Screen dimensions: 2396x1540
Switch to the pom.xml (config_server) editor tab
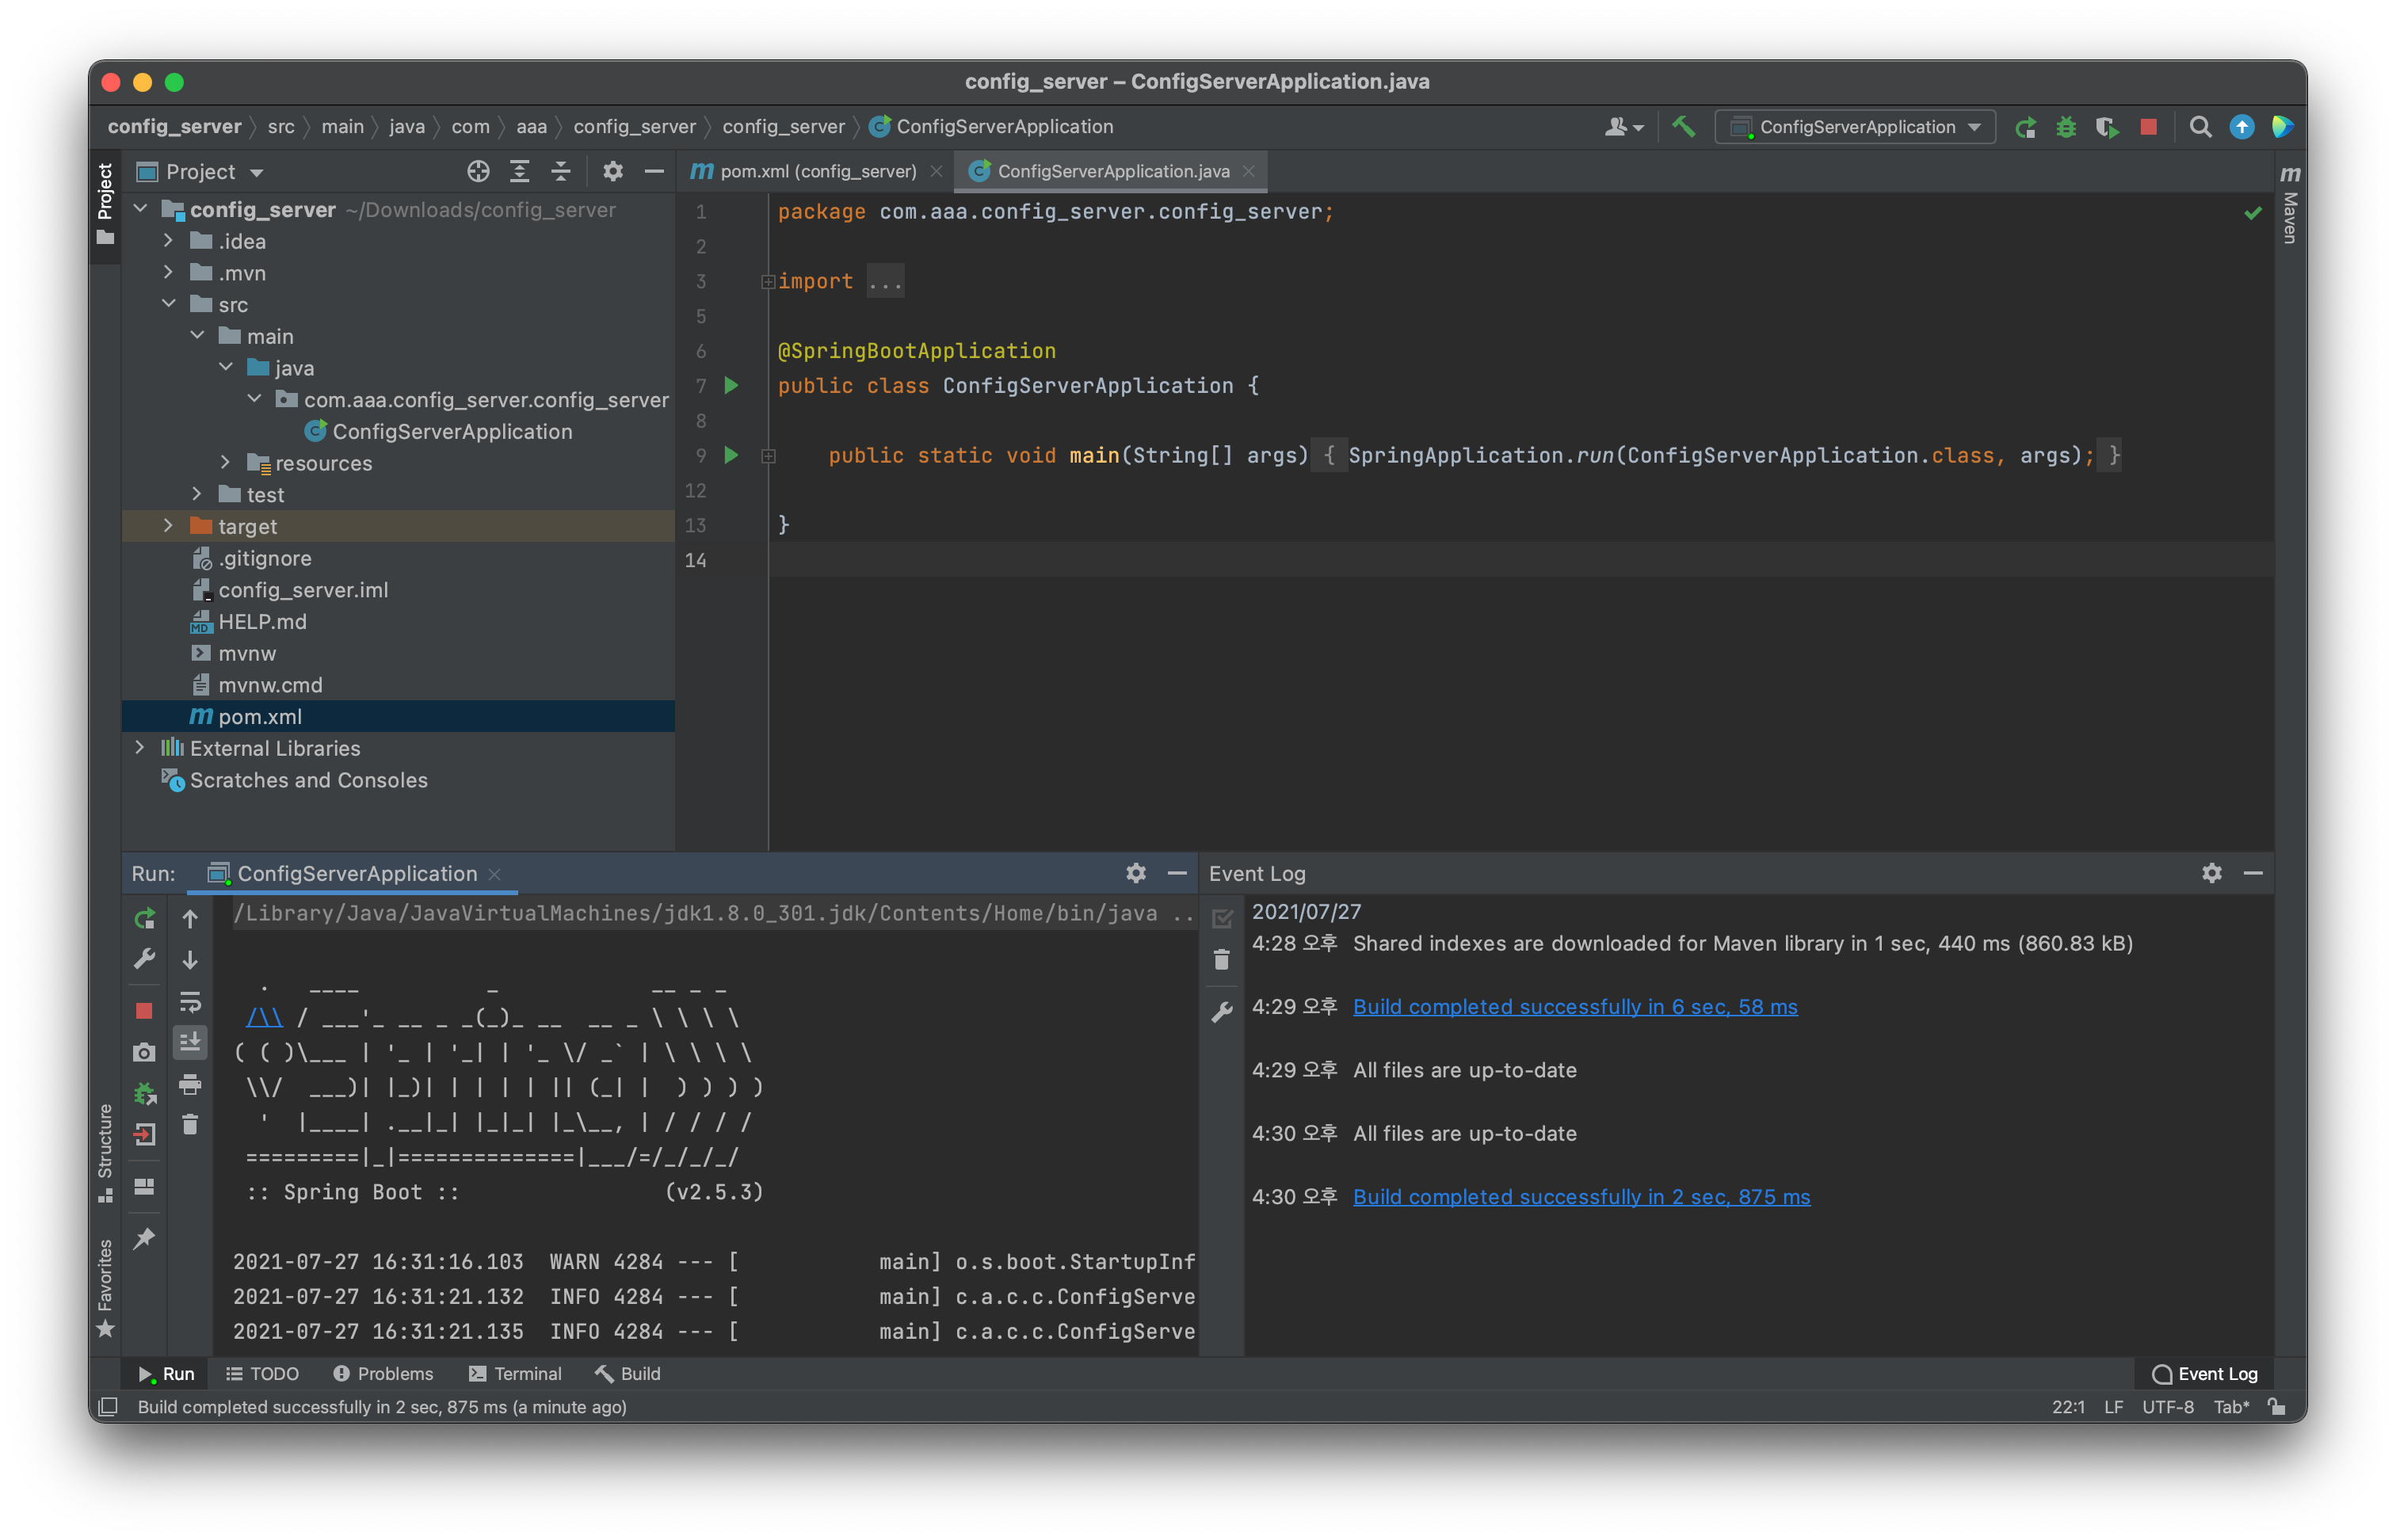tap(816, 171)
